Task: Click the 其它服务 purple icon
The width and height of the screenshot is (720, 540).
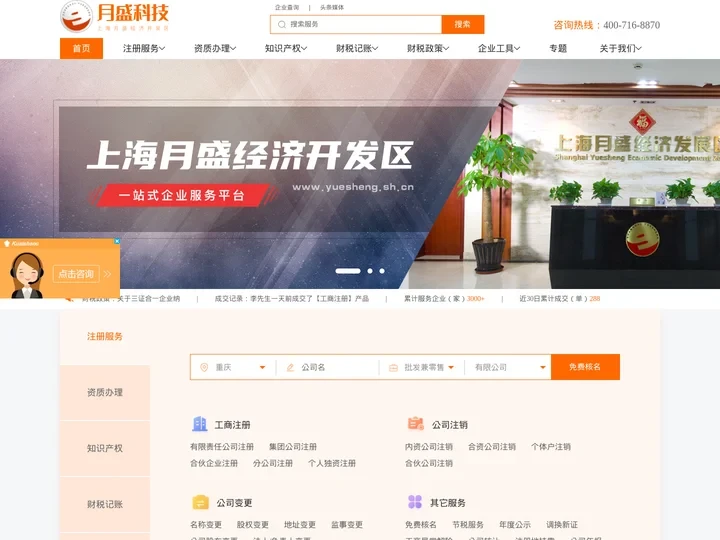Action: (415, 502)
